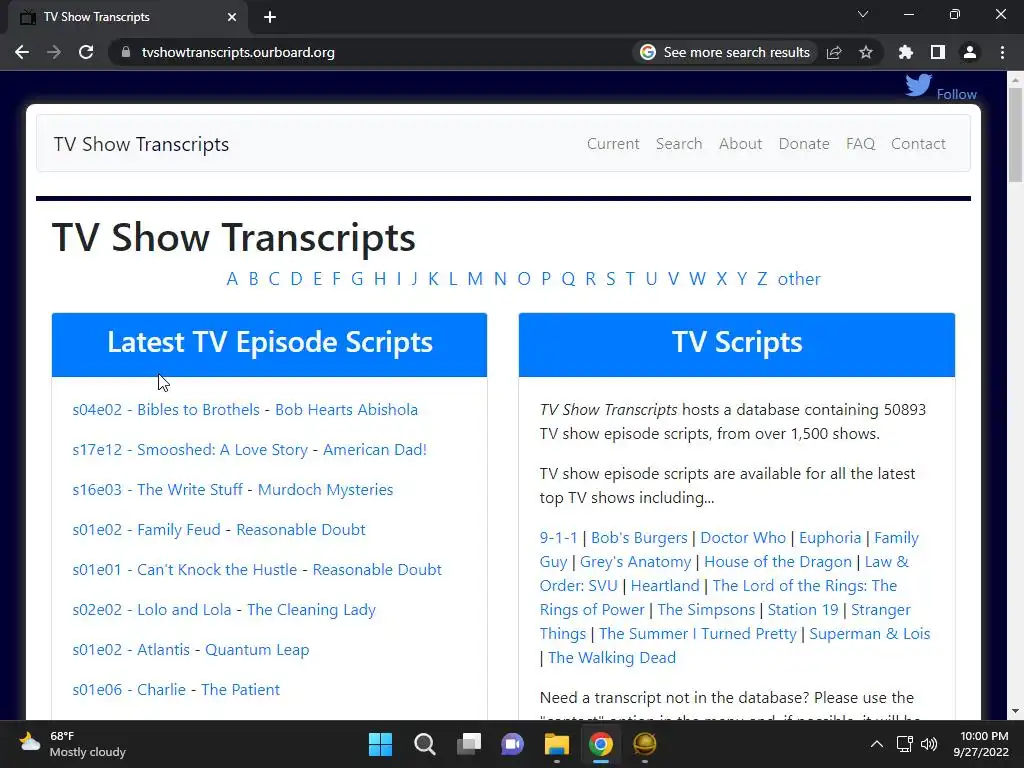Click the volume speaker tray icon
1024x768 pixels.
coord(929,744)
